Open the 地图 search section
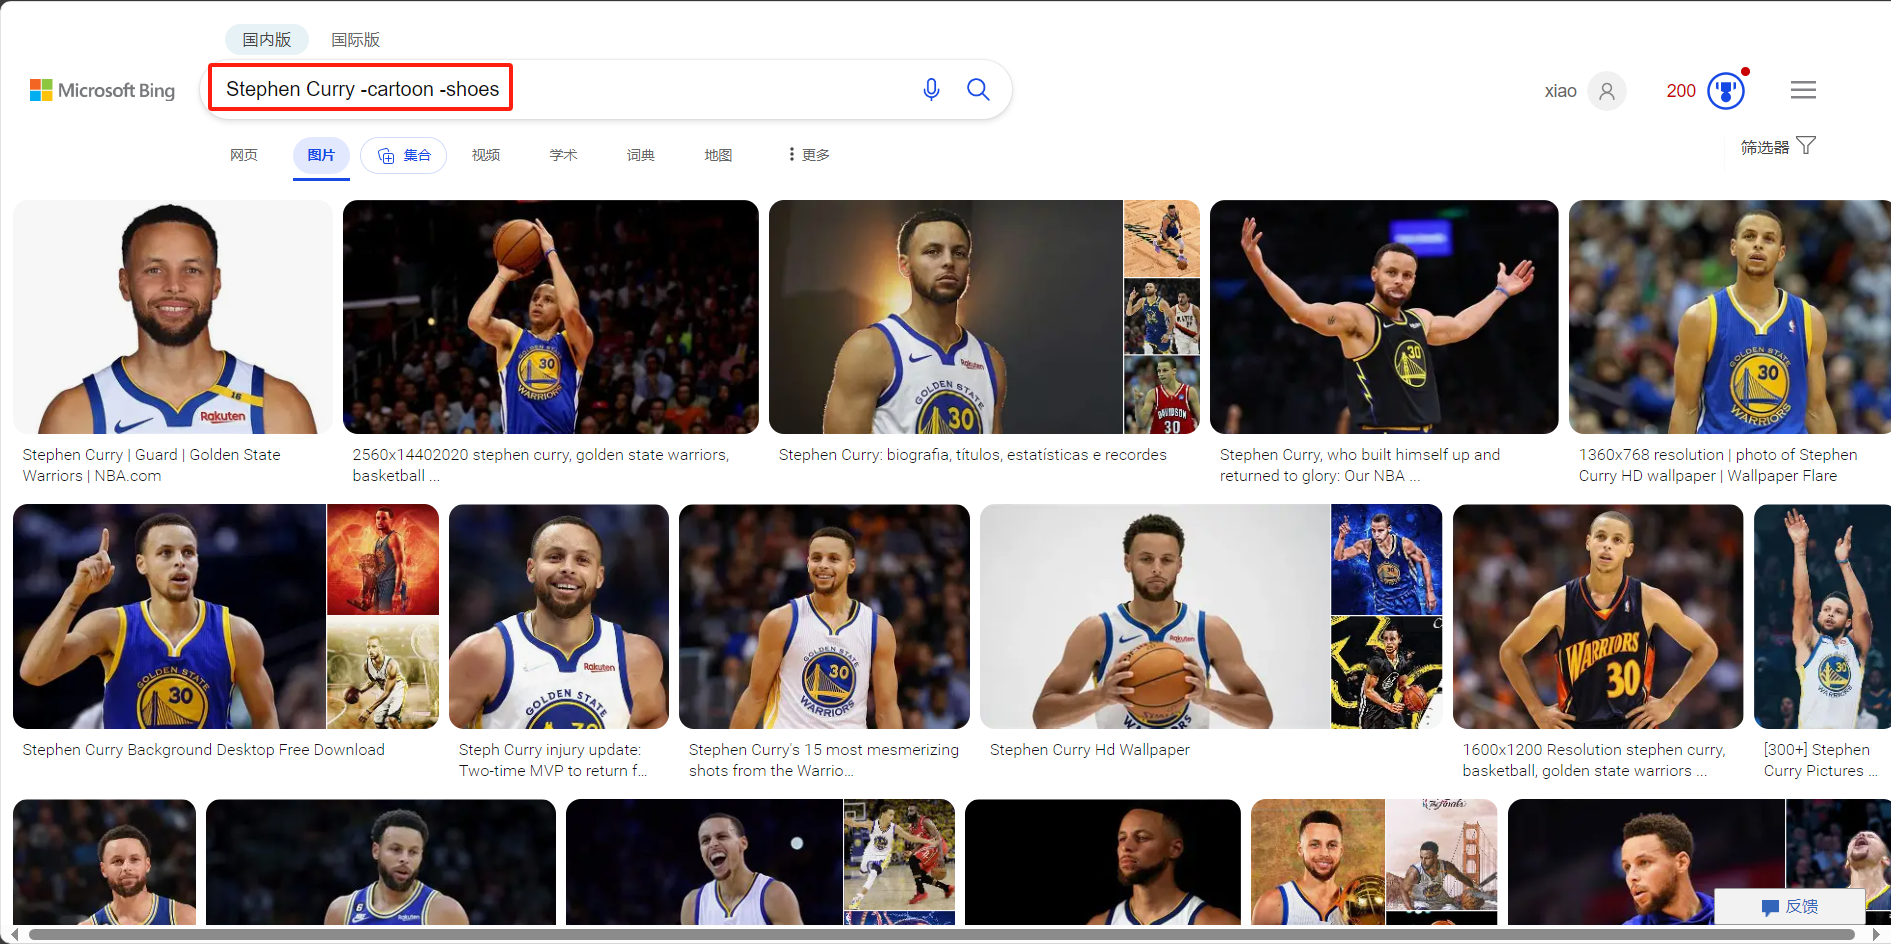Viewport: 1891px width, 944px height. point(718,155)
